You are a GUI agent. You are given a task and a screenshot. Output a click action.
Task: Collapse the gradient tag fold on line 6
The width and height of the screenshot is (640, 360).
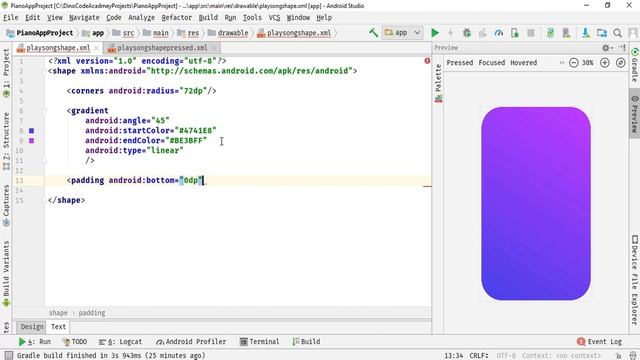tap(44, 111)
